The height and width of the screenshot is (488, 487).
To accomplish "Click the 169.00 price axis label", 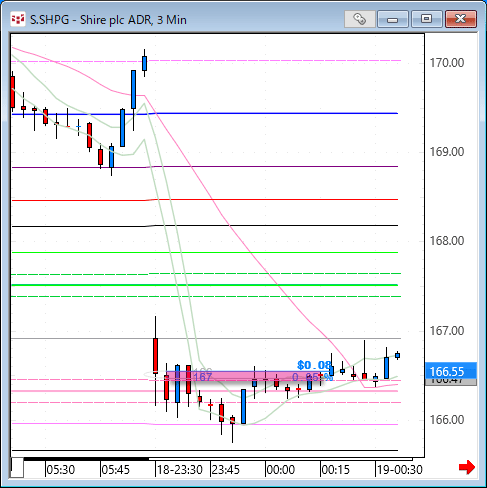I will 447,152.
